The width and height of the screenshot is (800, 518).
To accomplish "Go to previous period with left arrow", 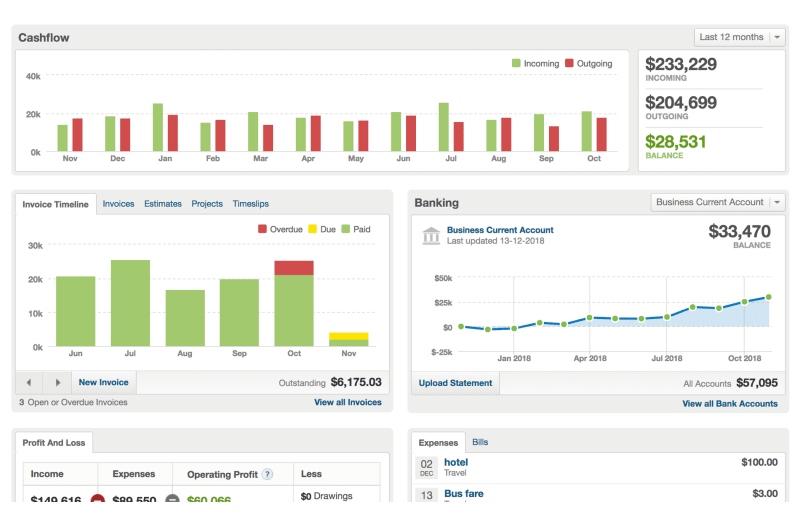I will pos(29,382).
